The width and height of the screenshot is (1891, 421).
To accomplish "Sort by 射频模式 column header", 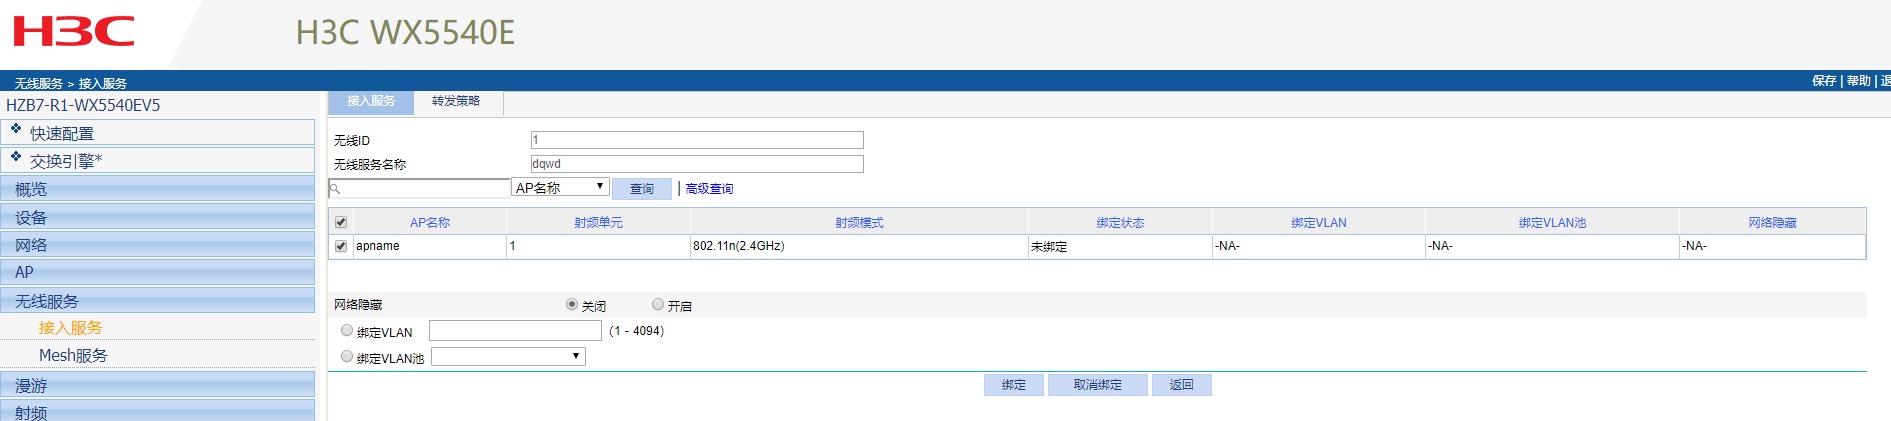I will [859, 222].
